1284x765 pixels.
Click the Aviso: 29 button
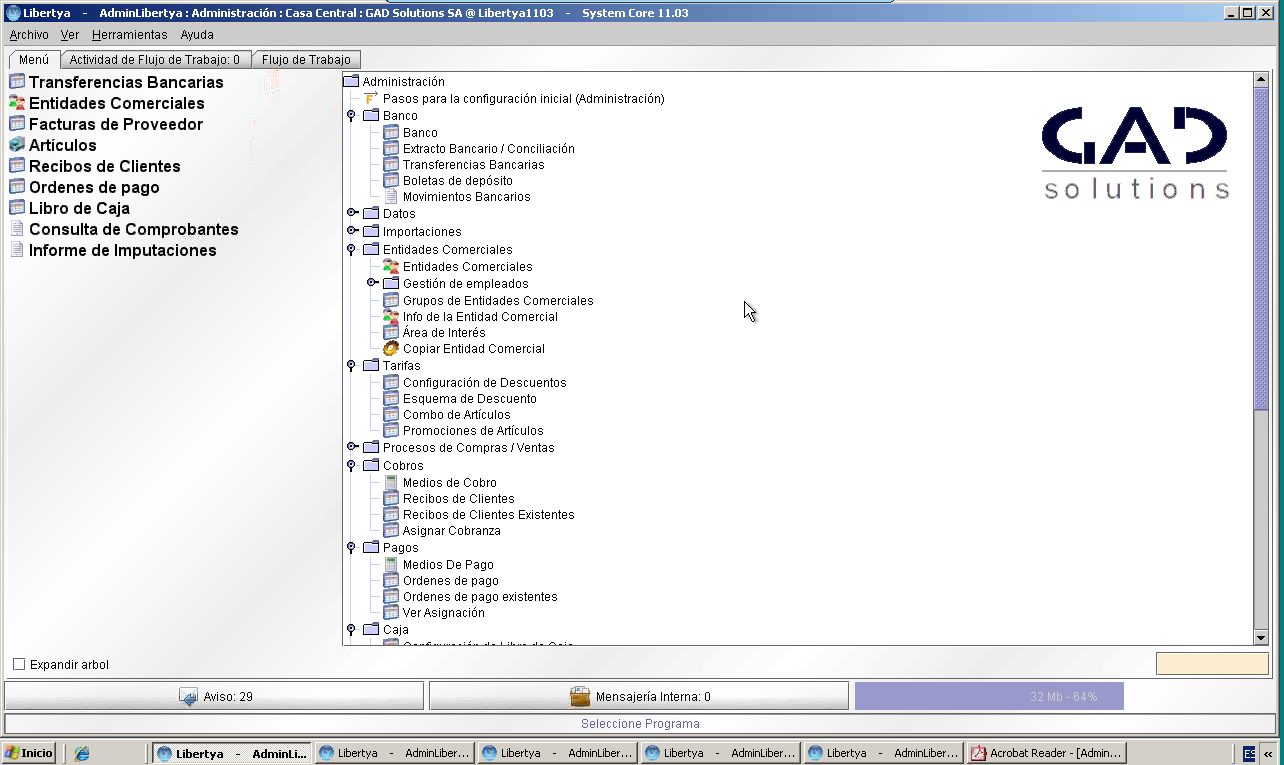pos(215,697)
